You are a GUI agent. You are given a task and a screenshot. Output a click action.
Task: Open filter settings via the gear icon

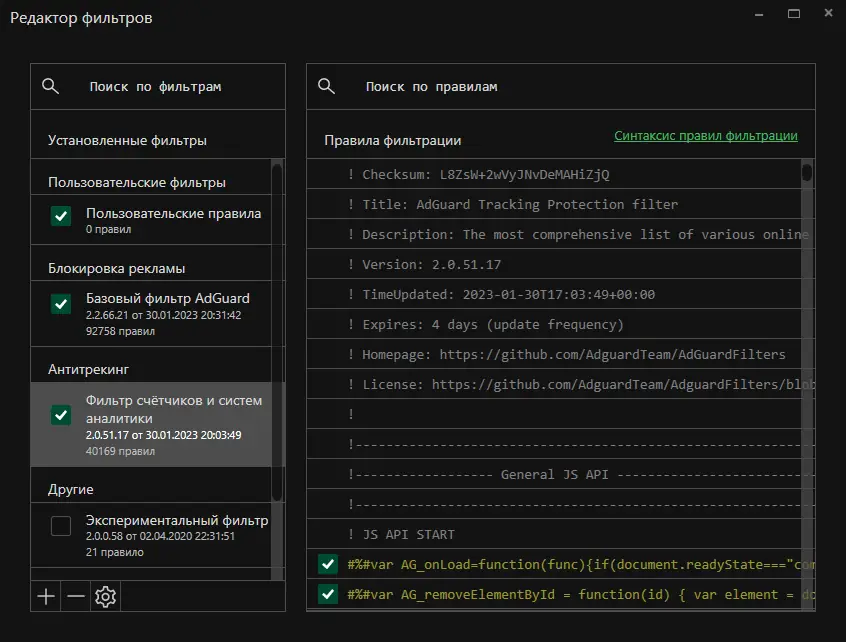[105, 597]
